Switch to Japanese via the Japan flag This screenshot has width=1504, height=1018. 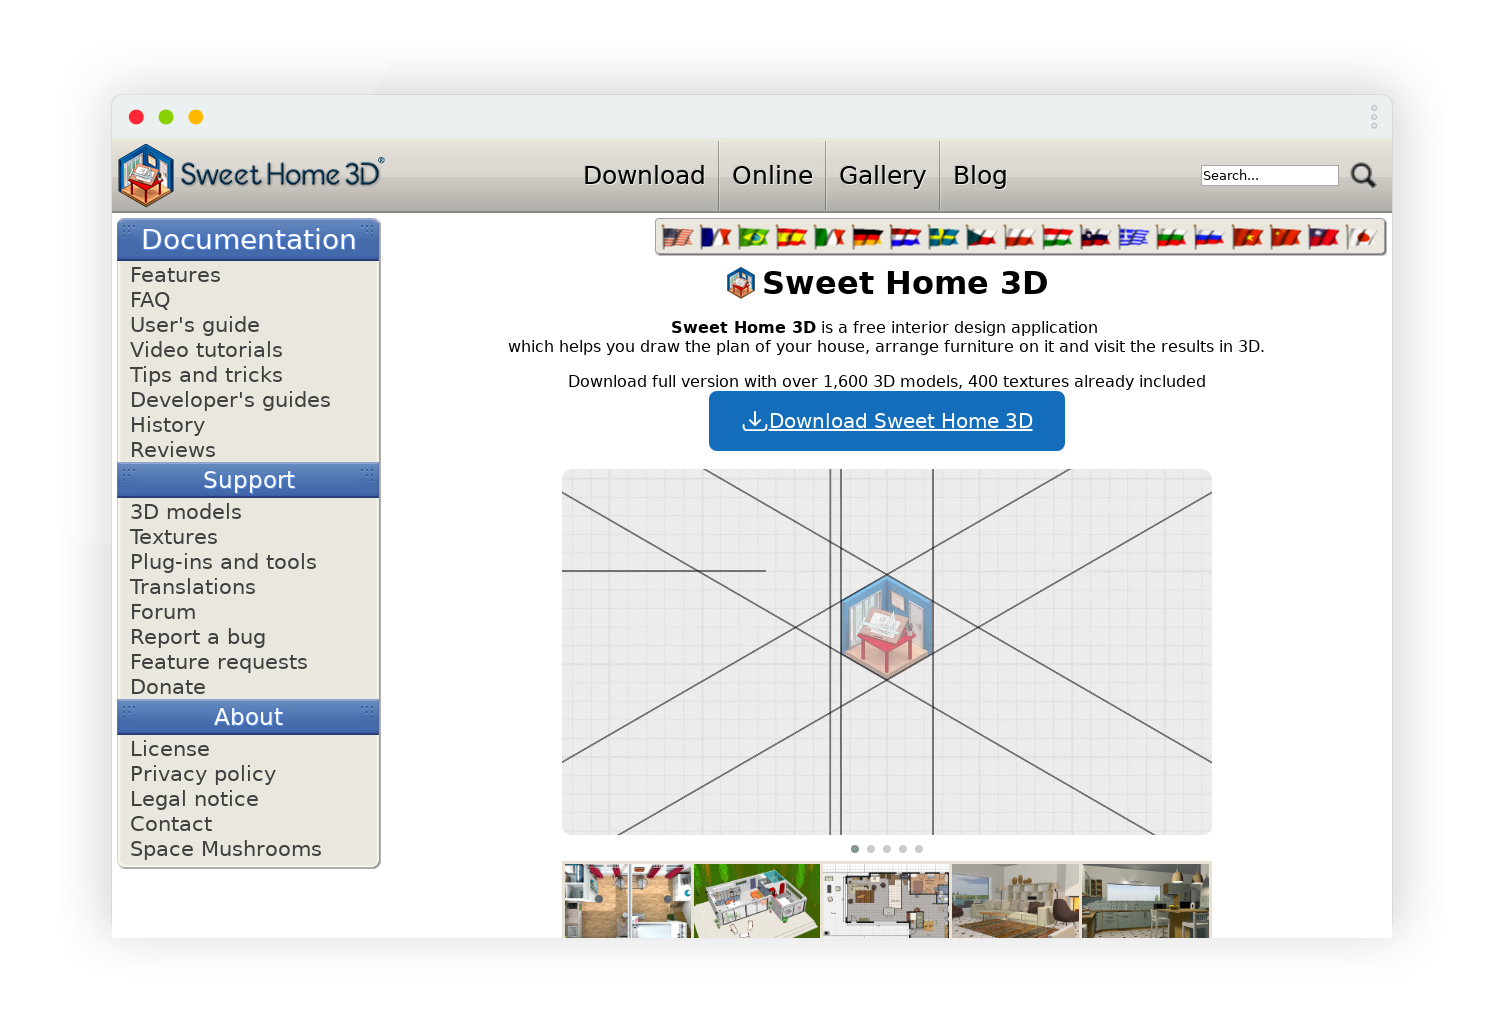(1361, 237)
